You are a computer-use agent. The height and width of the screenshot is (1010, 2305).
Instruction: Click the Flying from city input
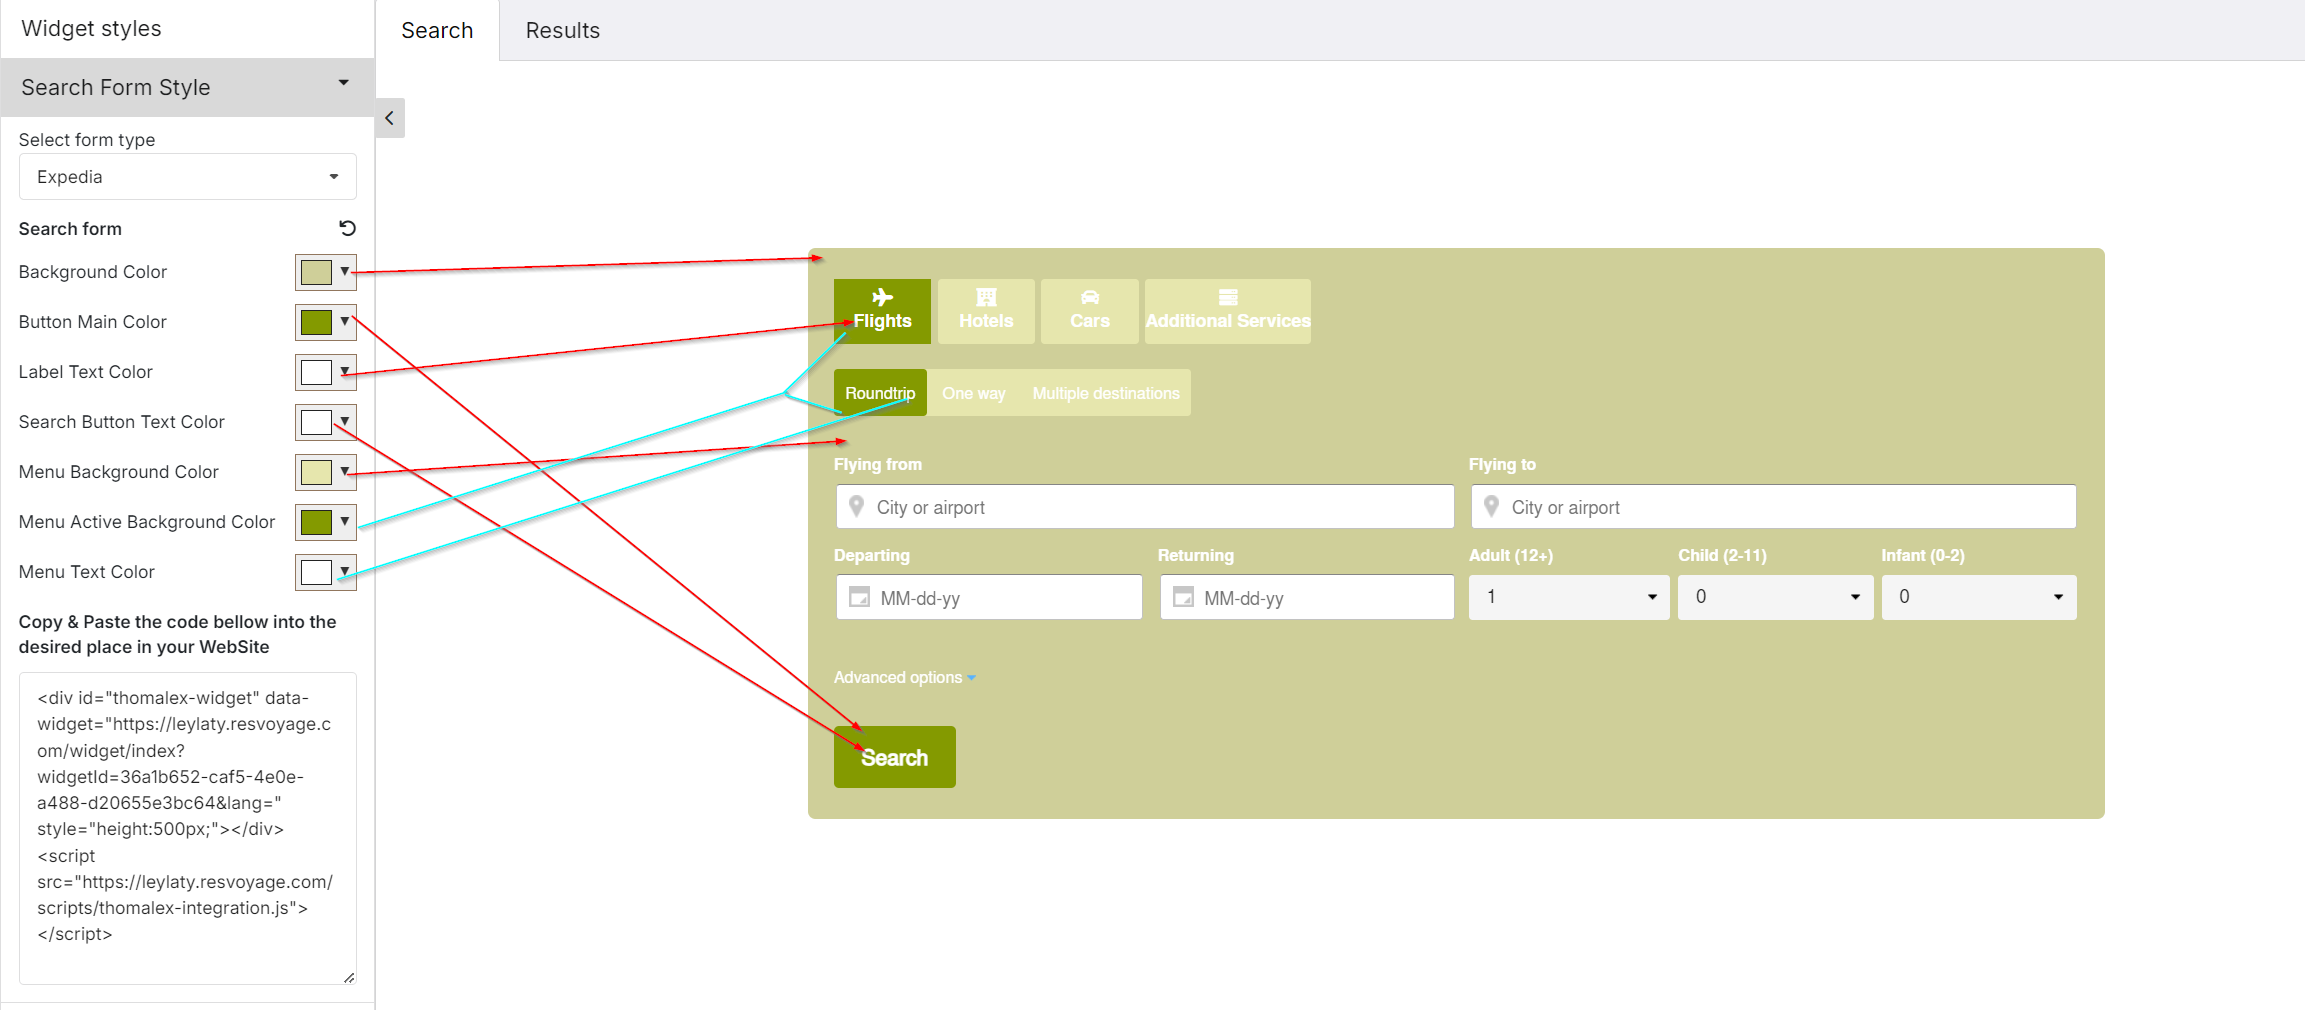tap(1145, 507)
